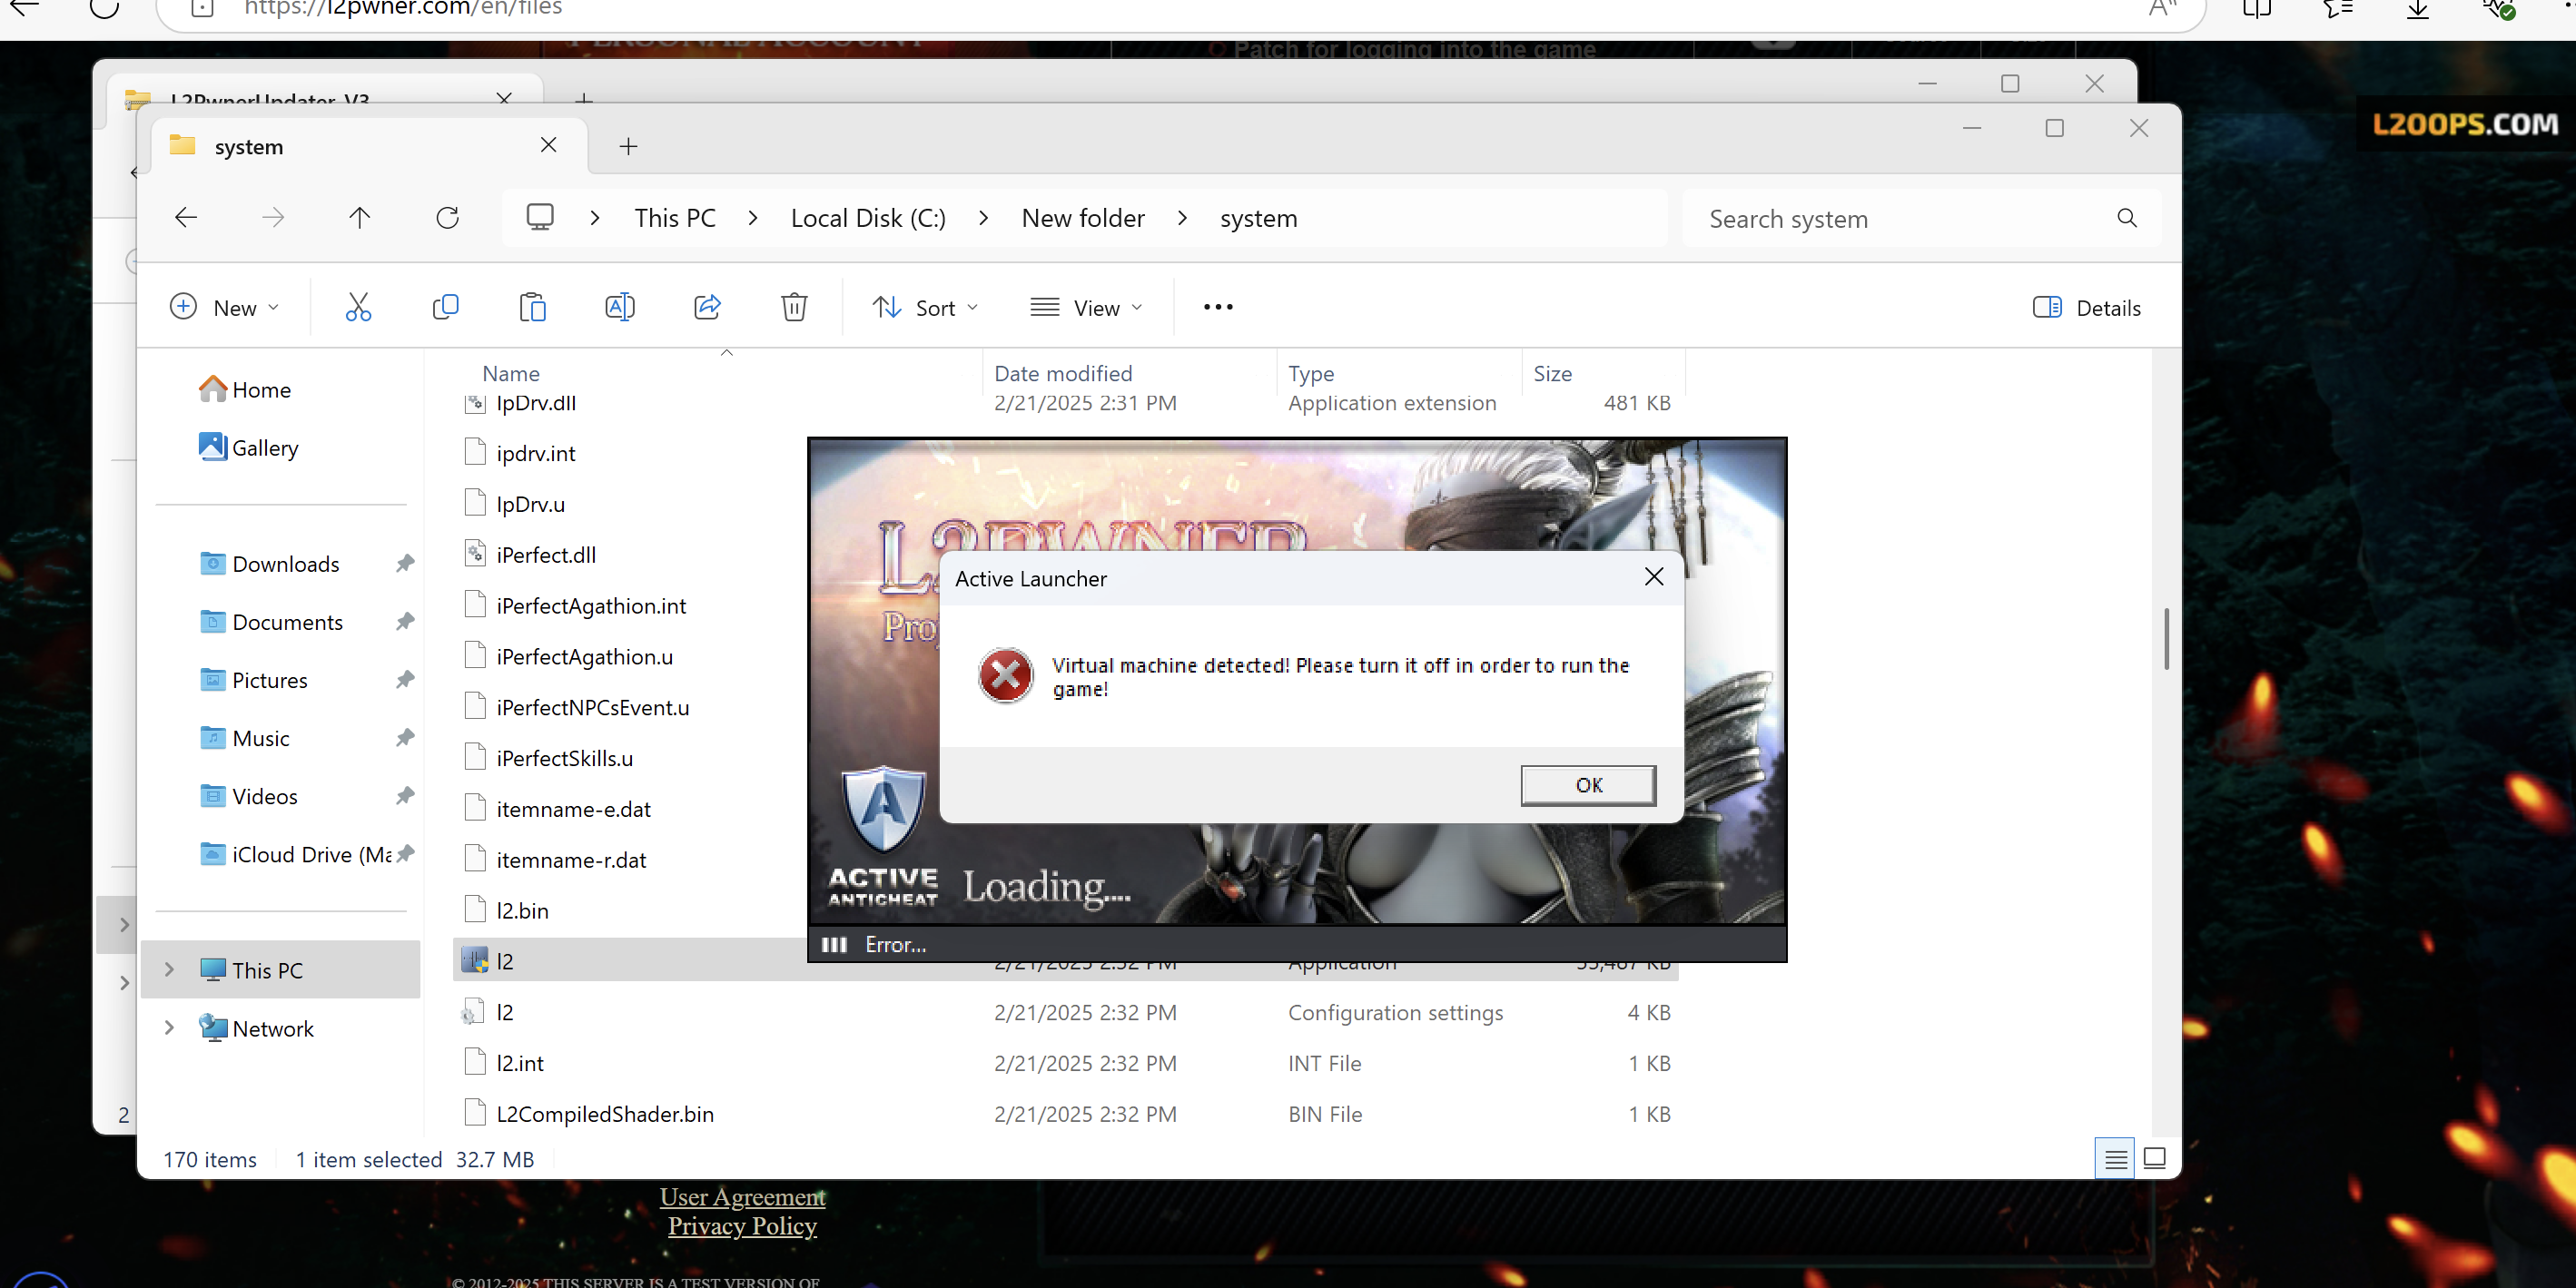The image size is (2576, 1288).
Task: Toggle the Details pane button
Action: [x=2087, y=308]
